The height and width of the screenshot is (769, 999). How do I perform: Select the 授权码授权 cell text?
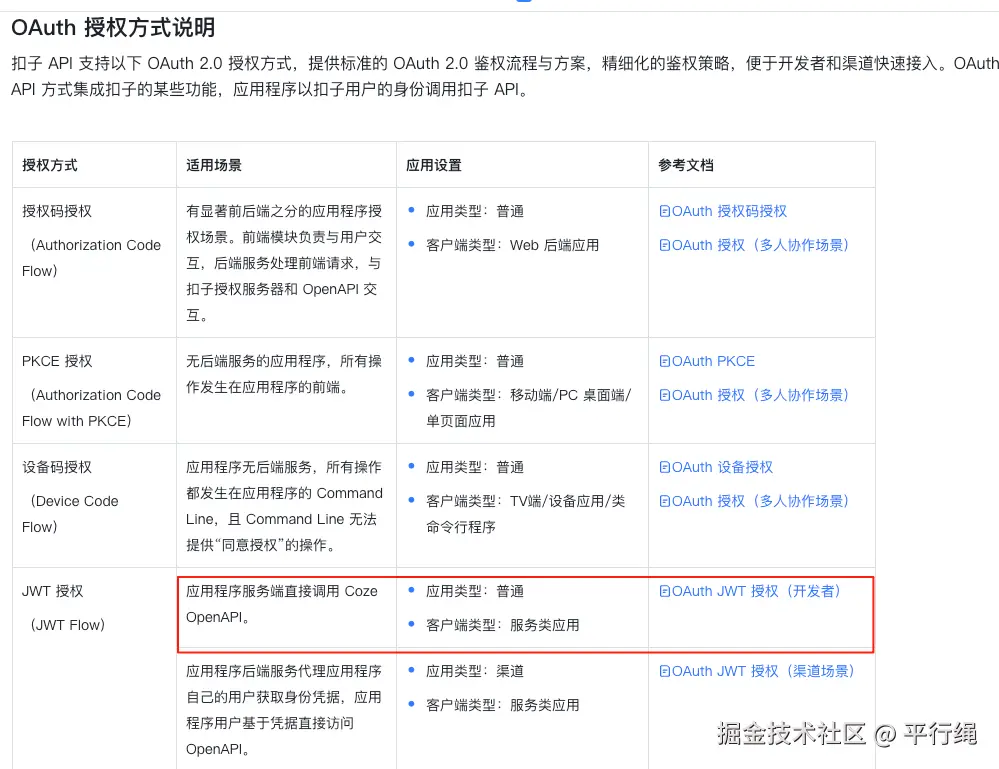(x=57, y=211)
